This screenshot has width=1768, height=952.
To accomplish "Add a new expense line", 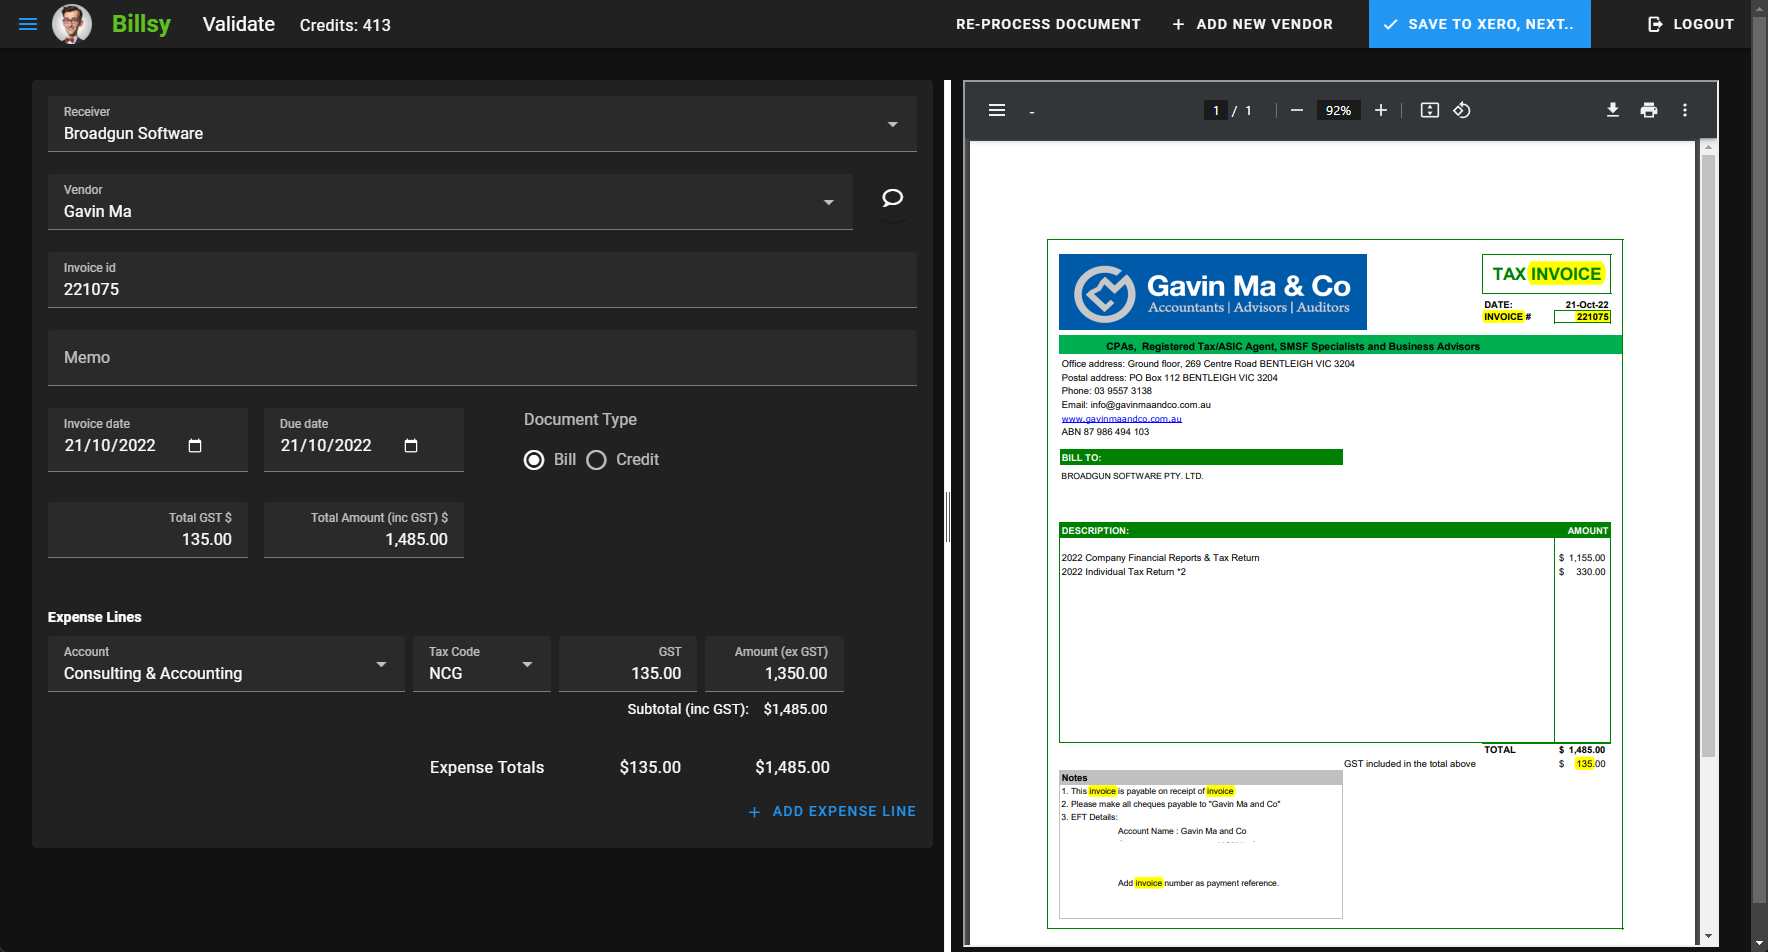I will [x=832, y=812].
